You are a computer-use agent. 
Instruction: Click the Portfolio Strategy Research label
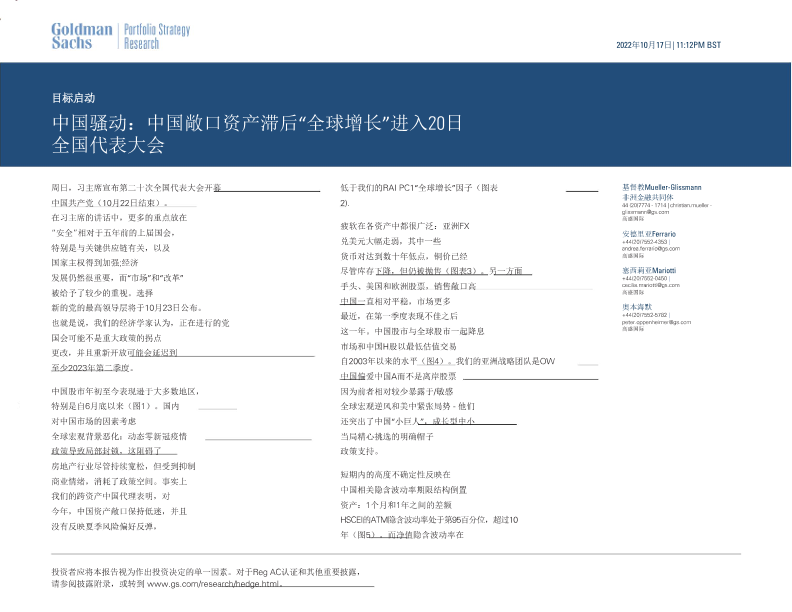(x=156, y=37)
